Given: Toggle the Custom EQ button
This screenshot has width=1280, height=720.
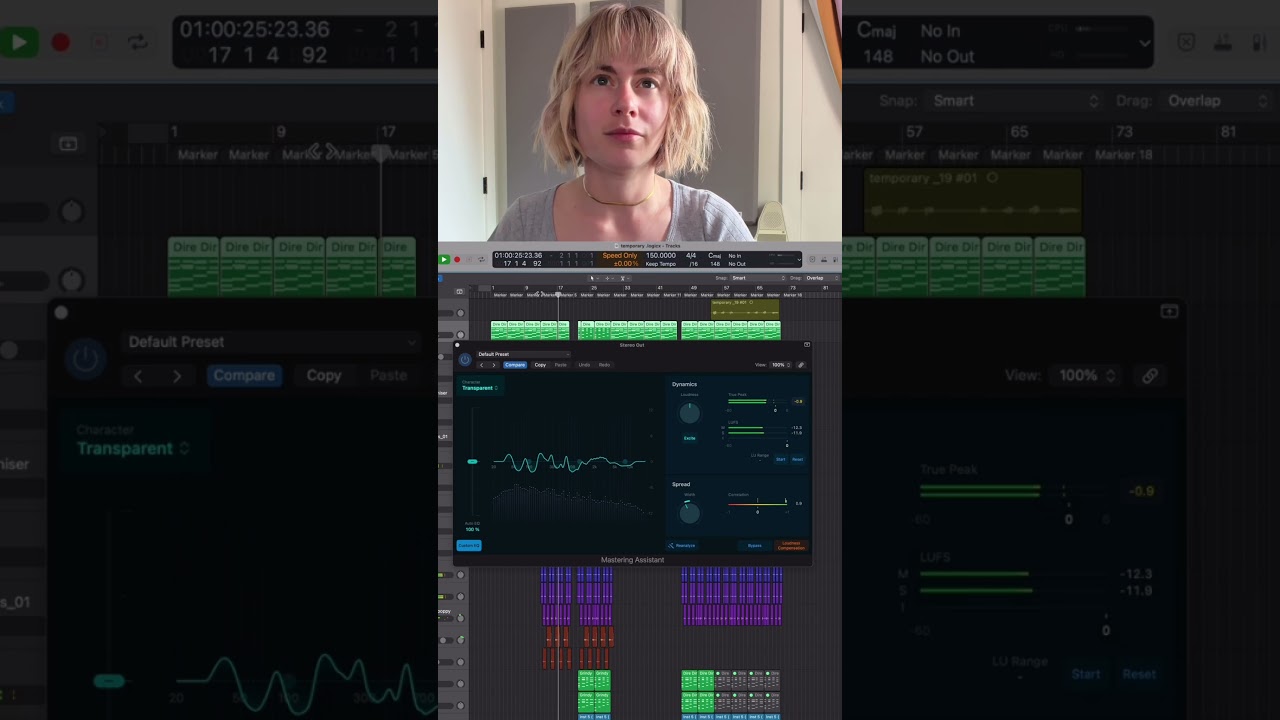Looking at the screenshot, I should pyautogui.click(x=468, y=545).
